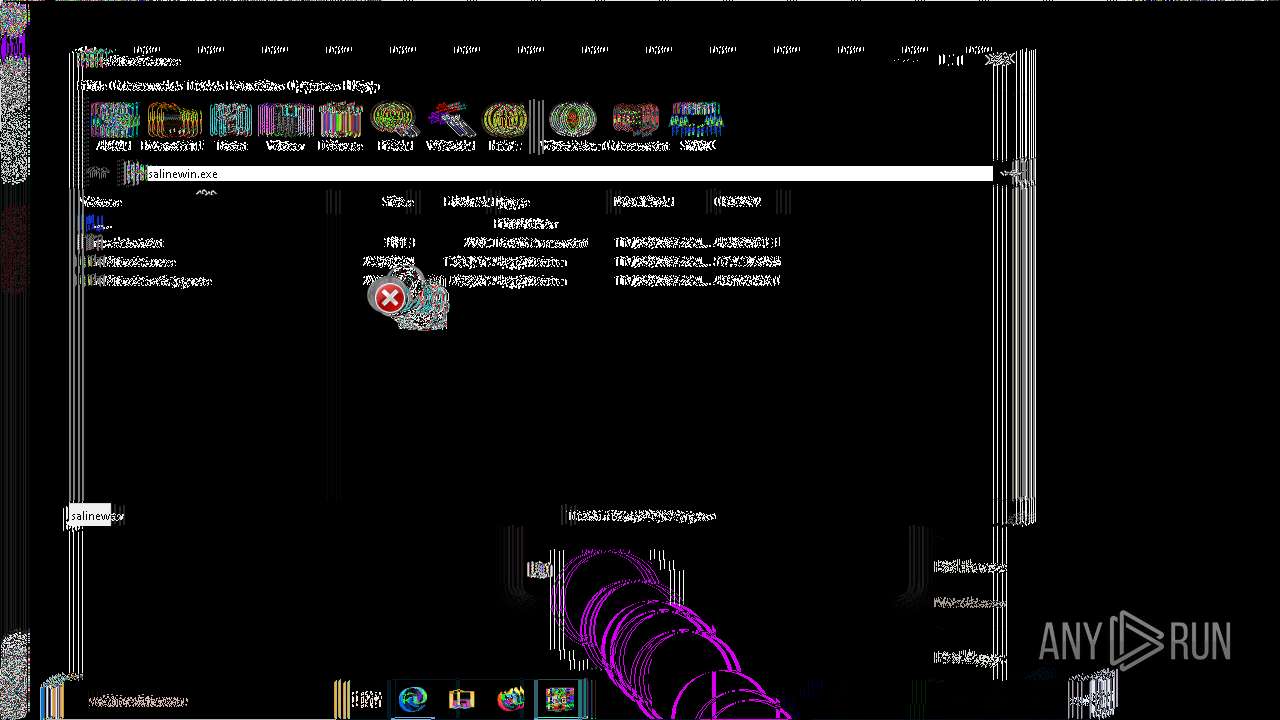Click the Delete toolbar icon
Image resolution: width=1280 pixels, height=720 pixels.
[x=340, y=126]
